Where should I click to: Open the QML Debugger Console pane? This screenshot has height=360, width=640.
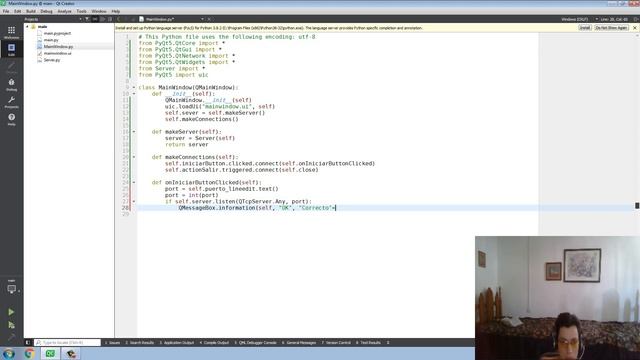pos(256,342)
